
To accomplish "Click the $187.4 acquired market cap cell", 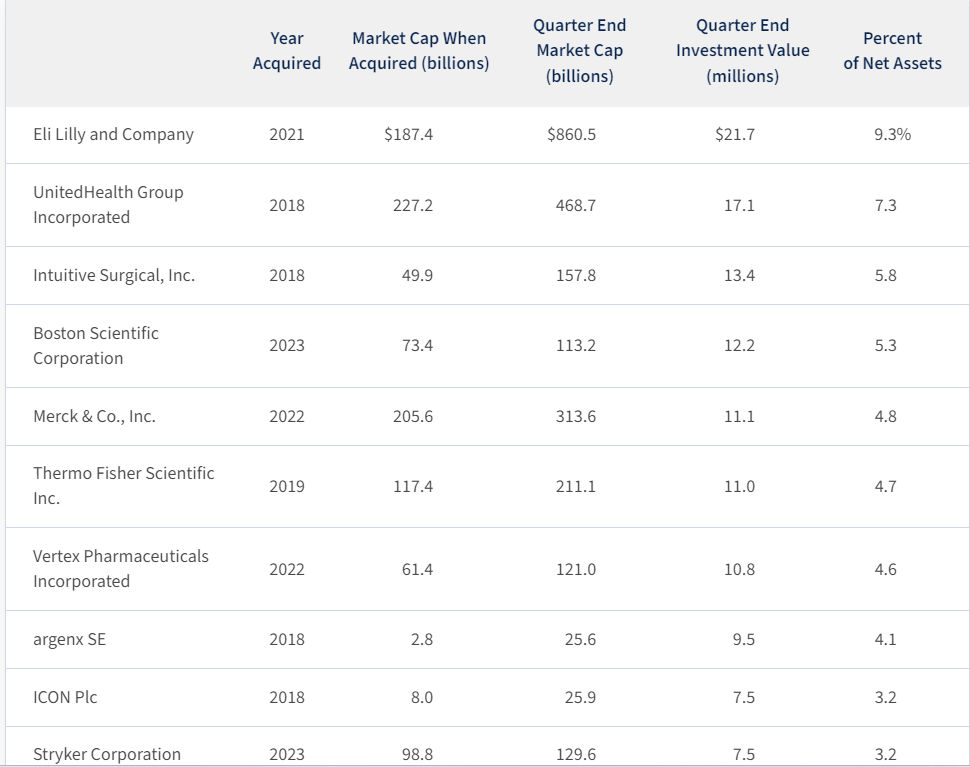I will (x=408, y=134).
